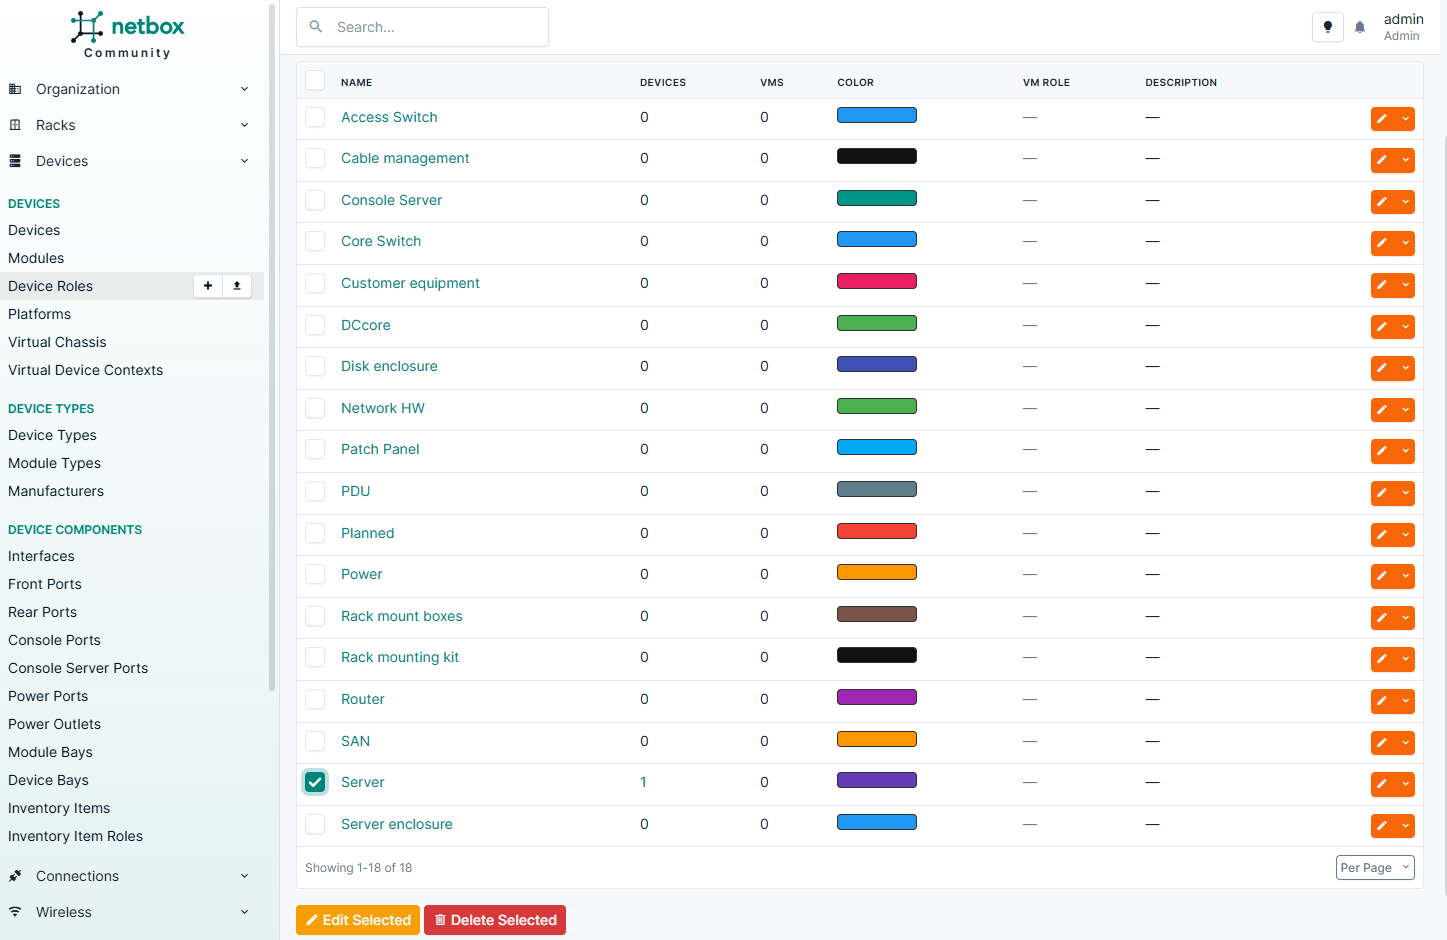Check the select-all checkbox in header
The width and height of the screenshot is (1447, 940).
(x=315, y=81)
